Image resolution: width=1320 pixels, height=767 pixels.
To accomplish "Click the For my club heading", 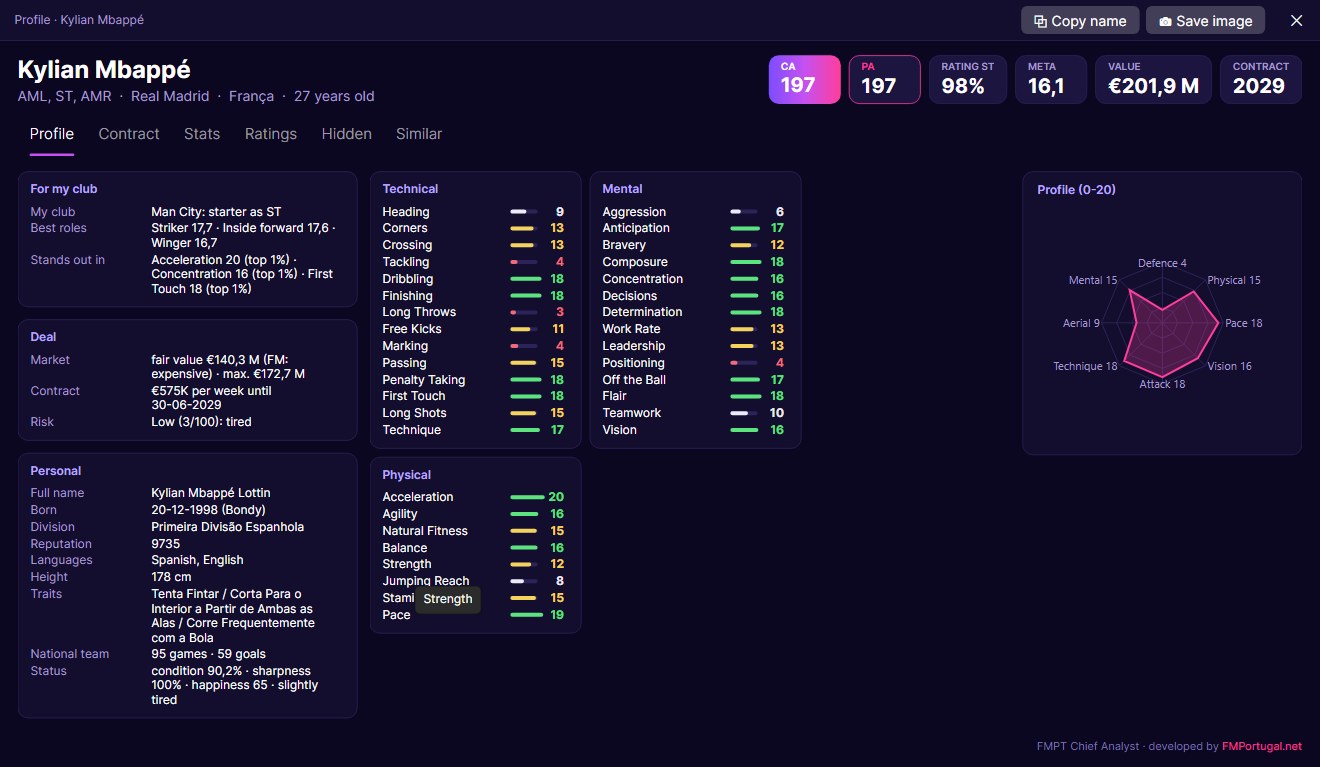I will point(64,189).
